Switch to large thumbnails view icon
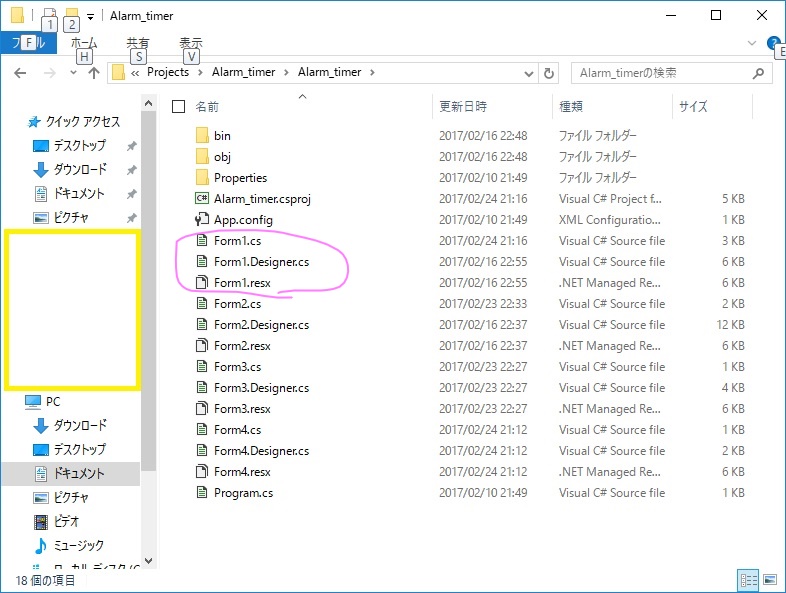This screenshot has height=593, width=786. click(x=769, y=580)
